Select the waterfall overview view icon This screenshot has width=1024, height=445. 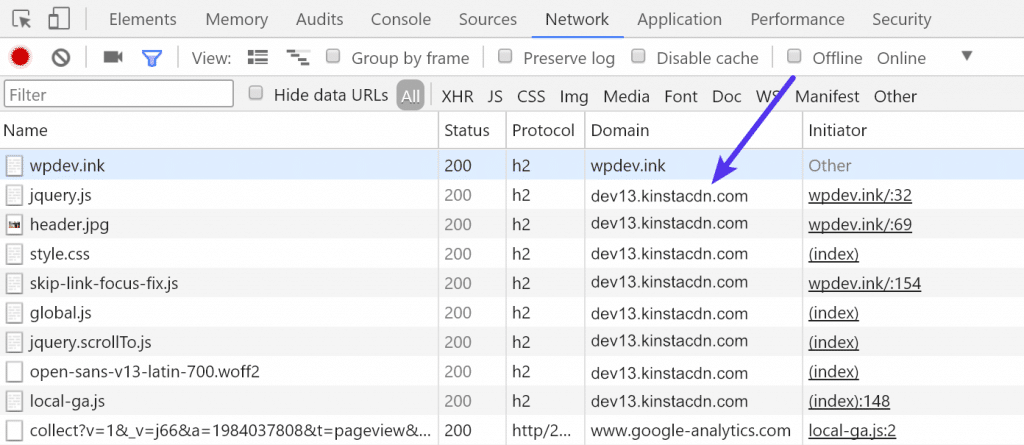coord(297,58)
